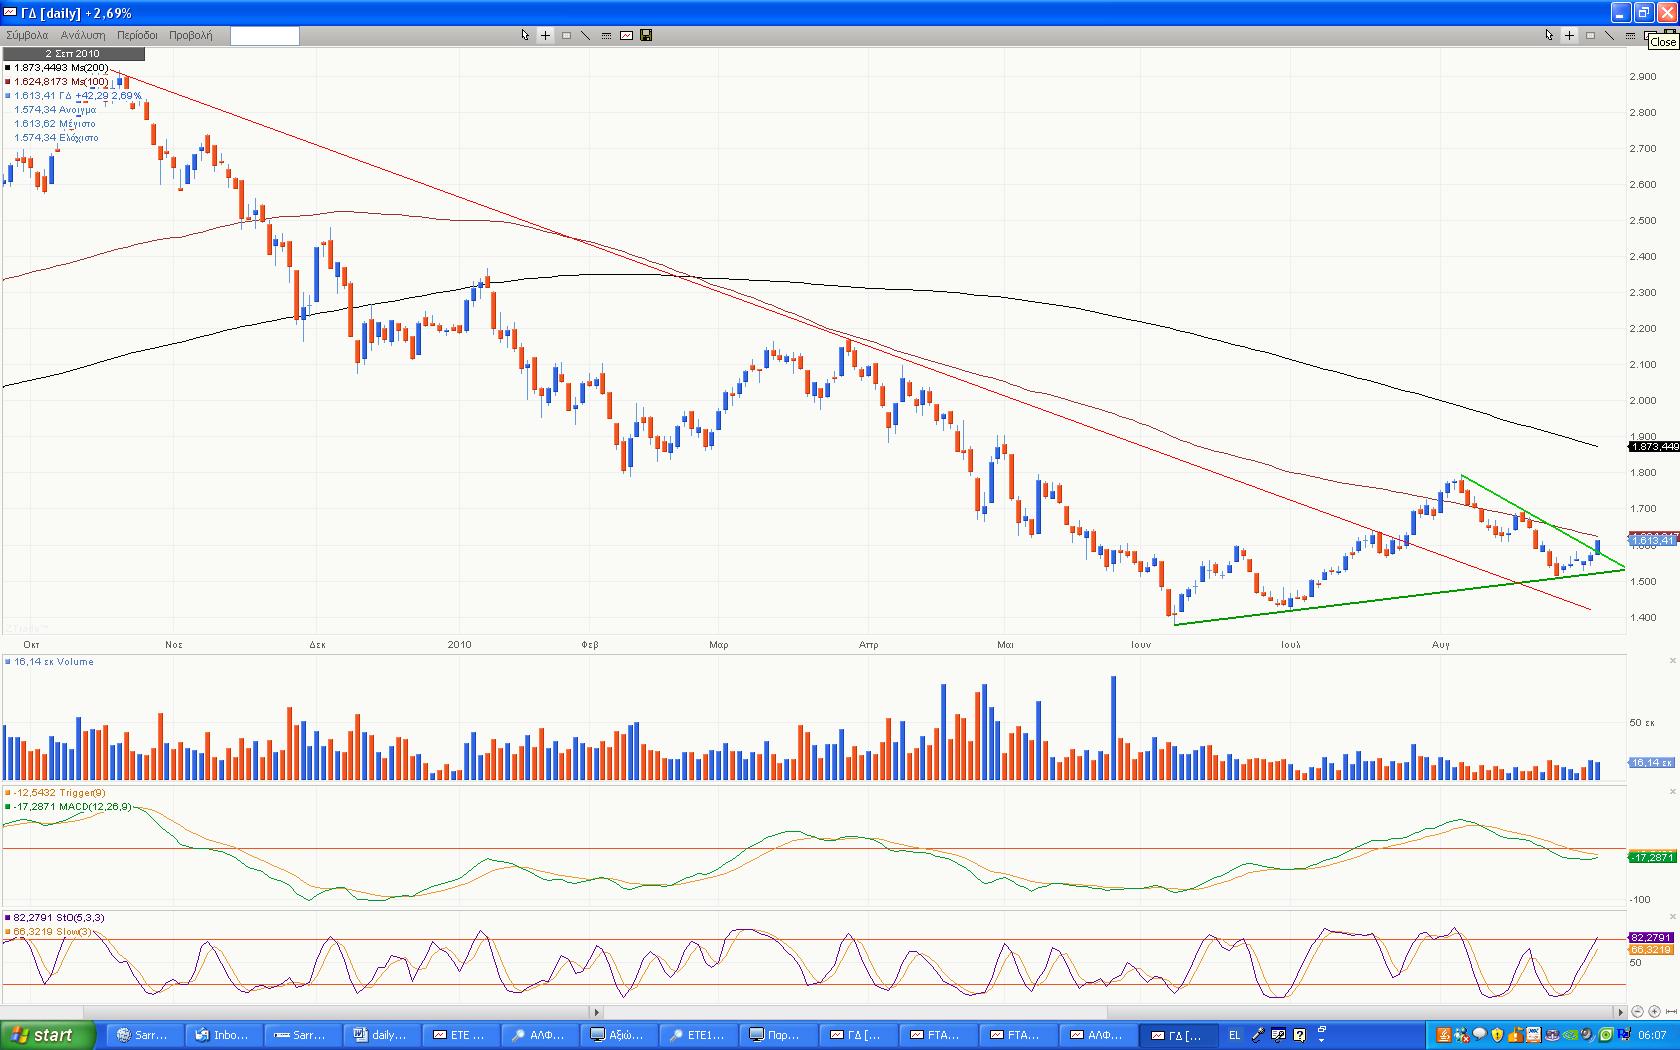Click the floppy disk save chart icon
Viewport: 1680px width, 1050px height.
(646, 35)
